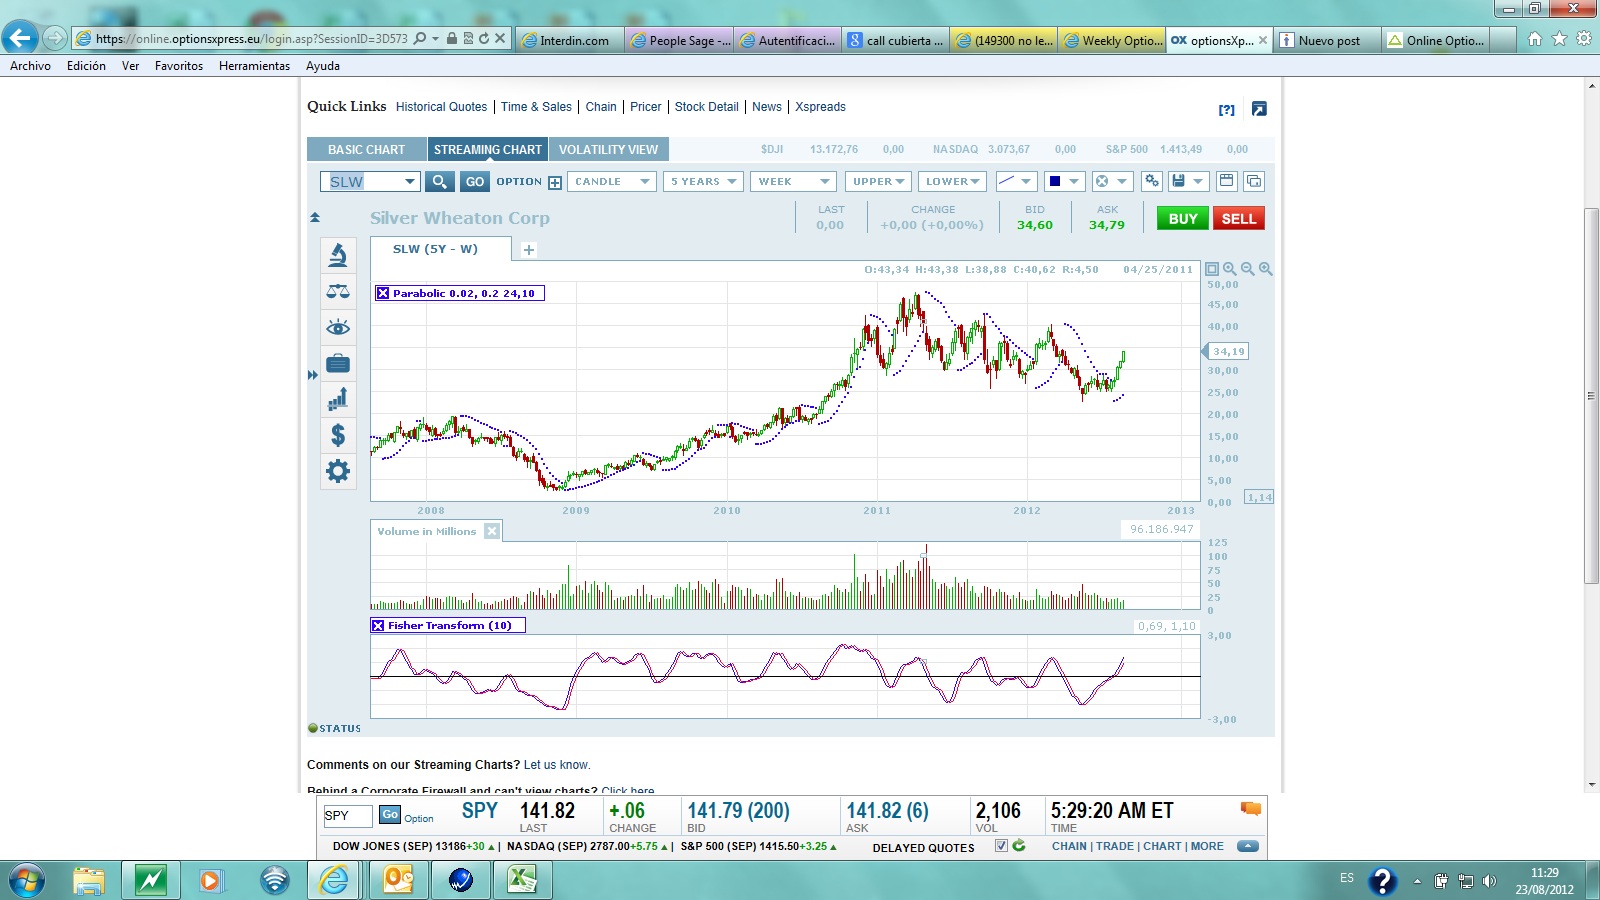
Task: Click the Let us know link
Action: [556, 765]
